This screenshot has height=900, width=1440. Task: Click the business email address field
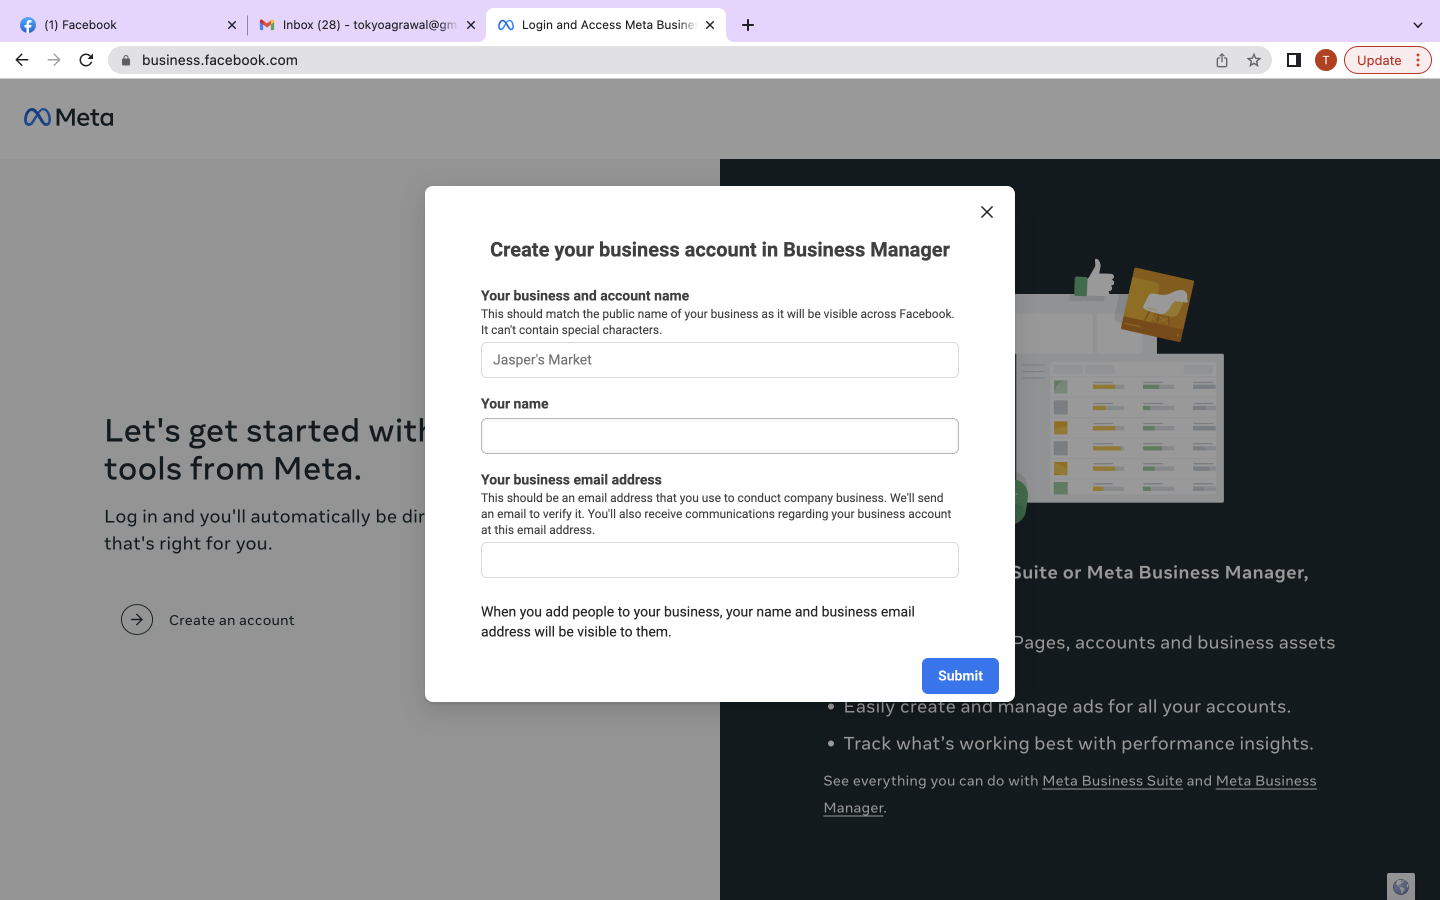(720, 560)
